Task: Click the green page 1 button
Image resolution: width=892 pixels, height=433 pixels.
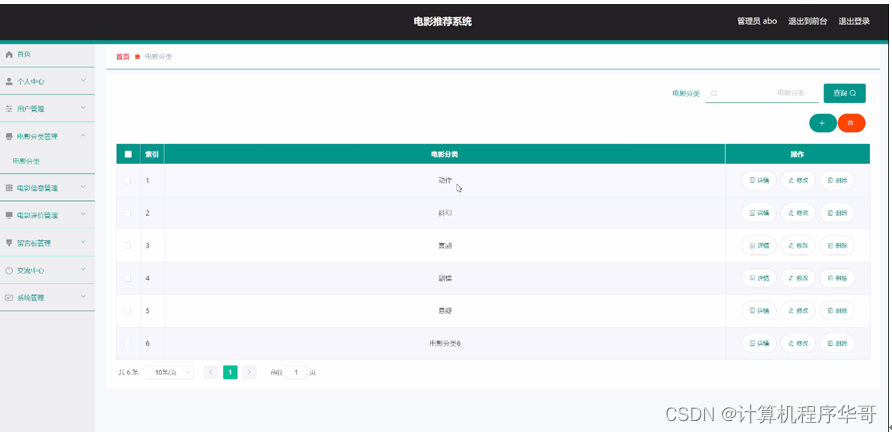Action: 230,373
